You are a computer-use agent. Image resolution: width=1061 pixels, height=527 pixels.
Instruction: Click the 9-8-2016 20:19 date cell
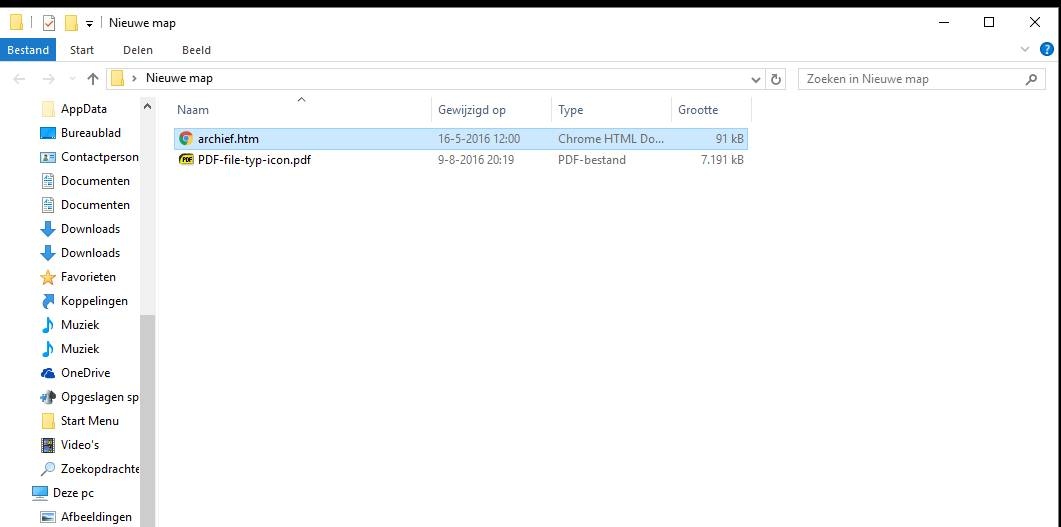[476, 160]
